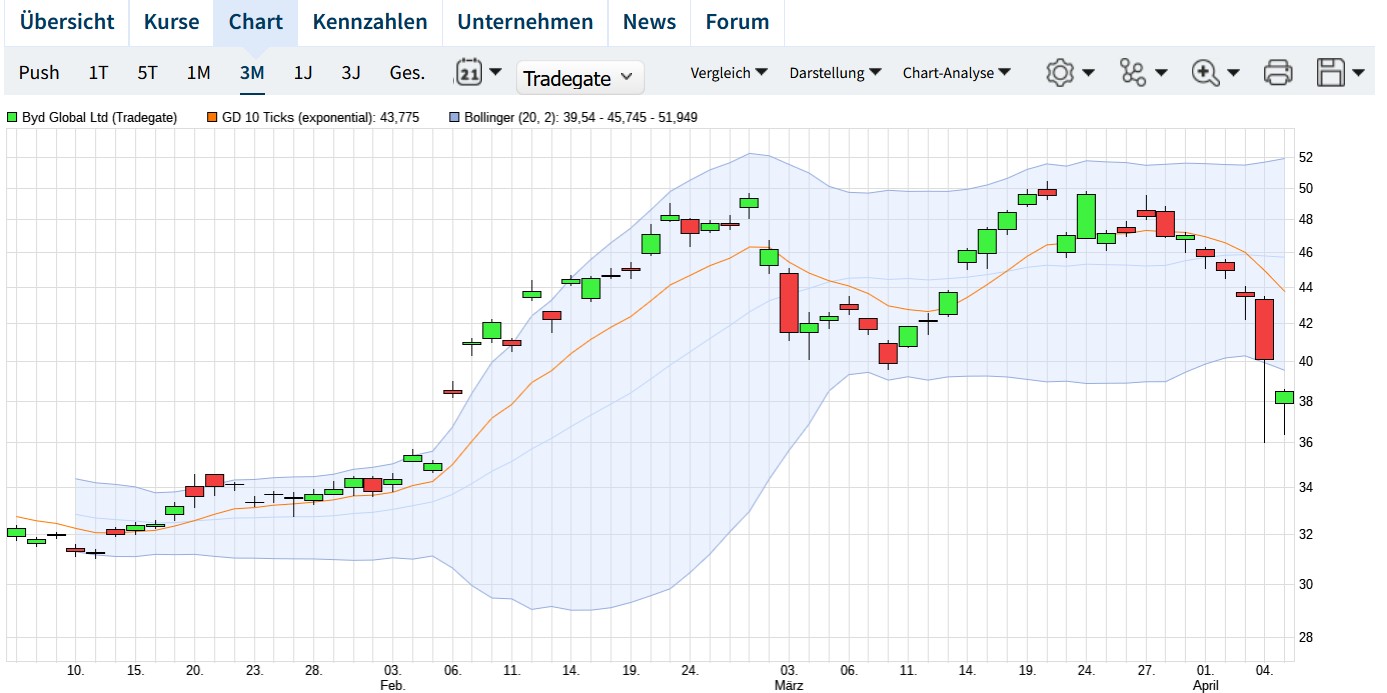Select the Übersicht tab
This screenshot has height=693, width=1387.
tap(66, 21)
